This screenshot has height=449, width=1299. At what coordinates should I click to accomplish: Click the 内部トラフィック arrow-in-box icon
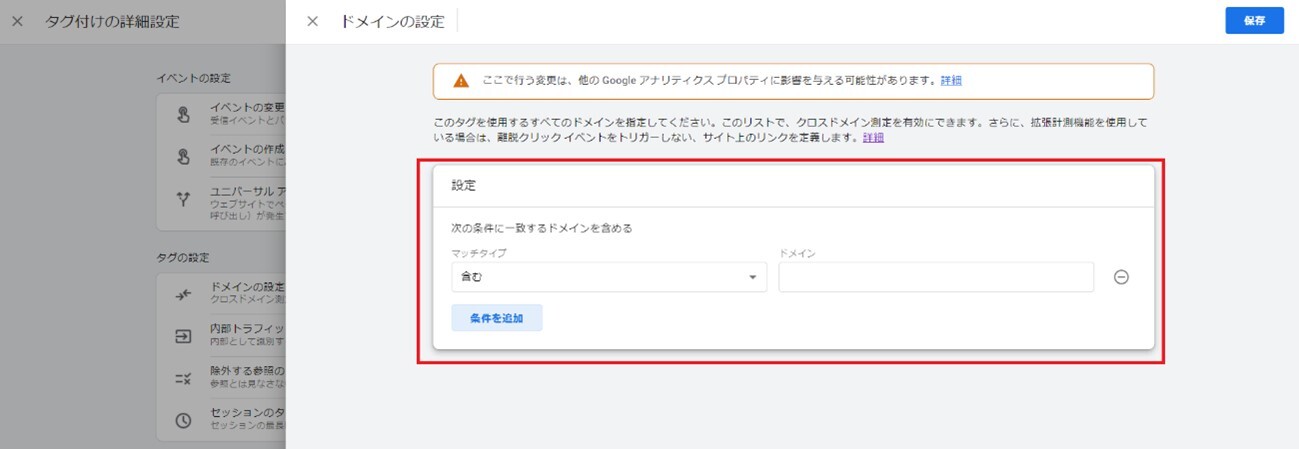tap(183, 336)
